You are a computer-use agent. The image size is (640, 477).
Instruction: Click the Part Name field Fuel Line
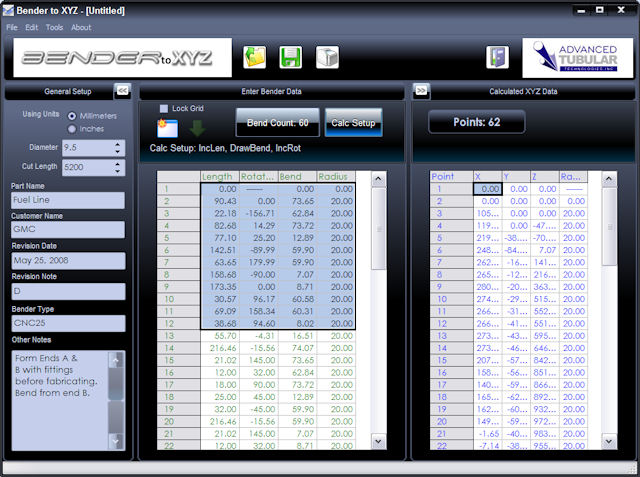(x=67, y=200)
